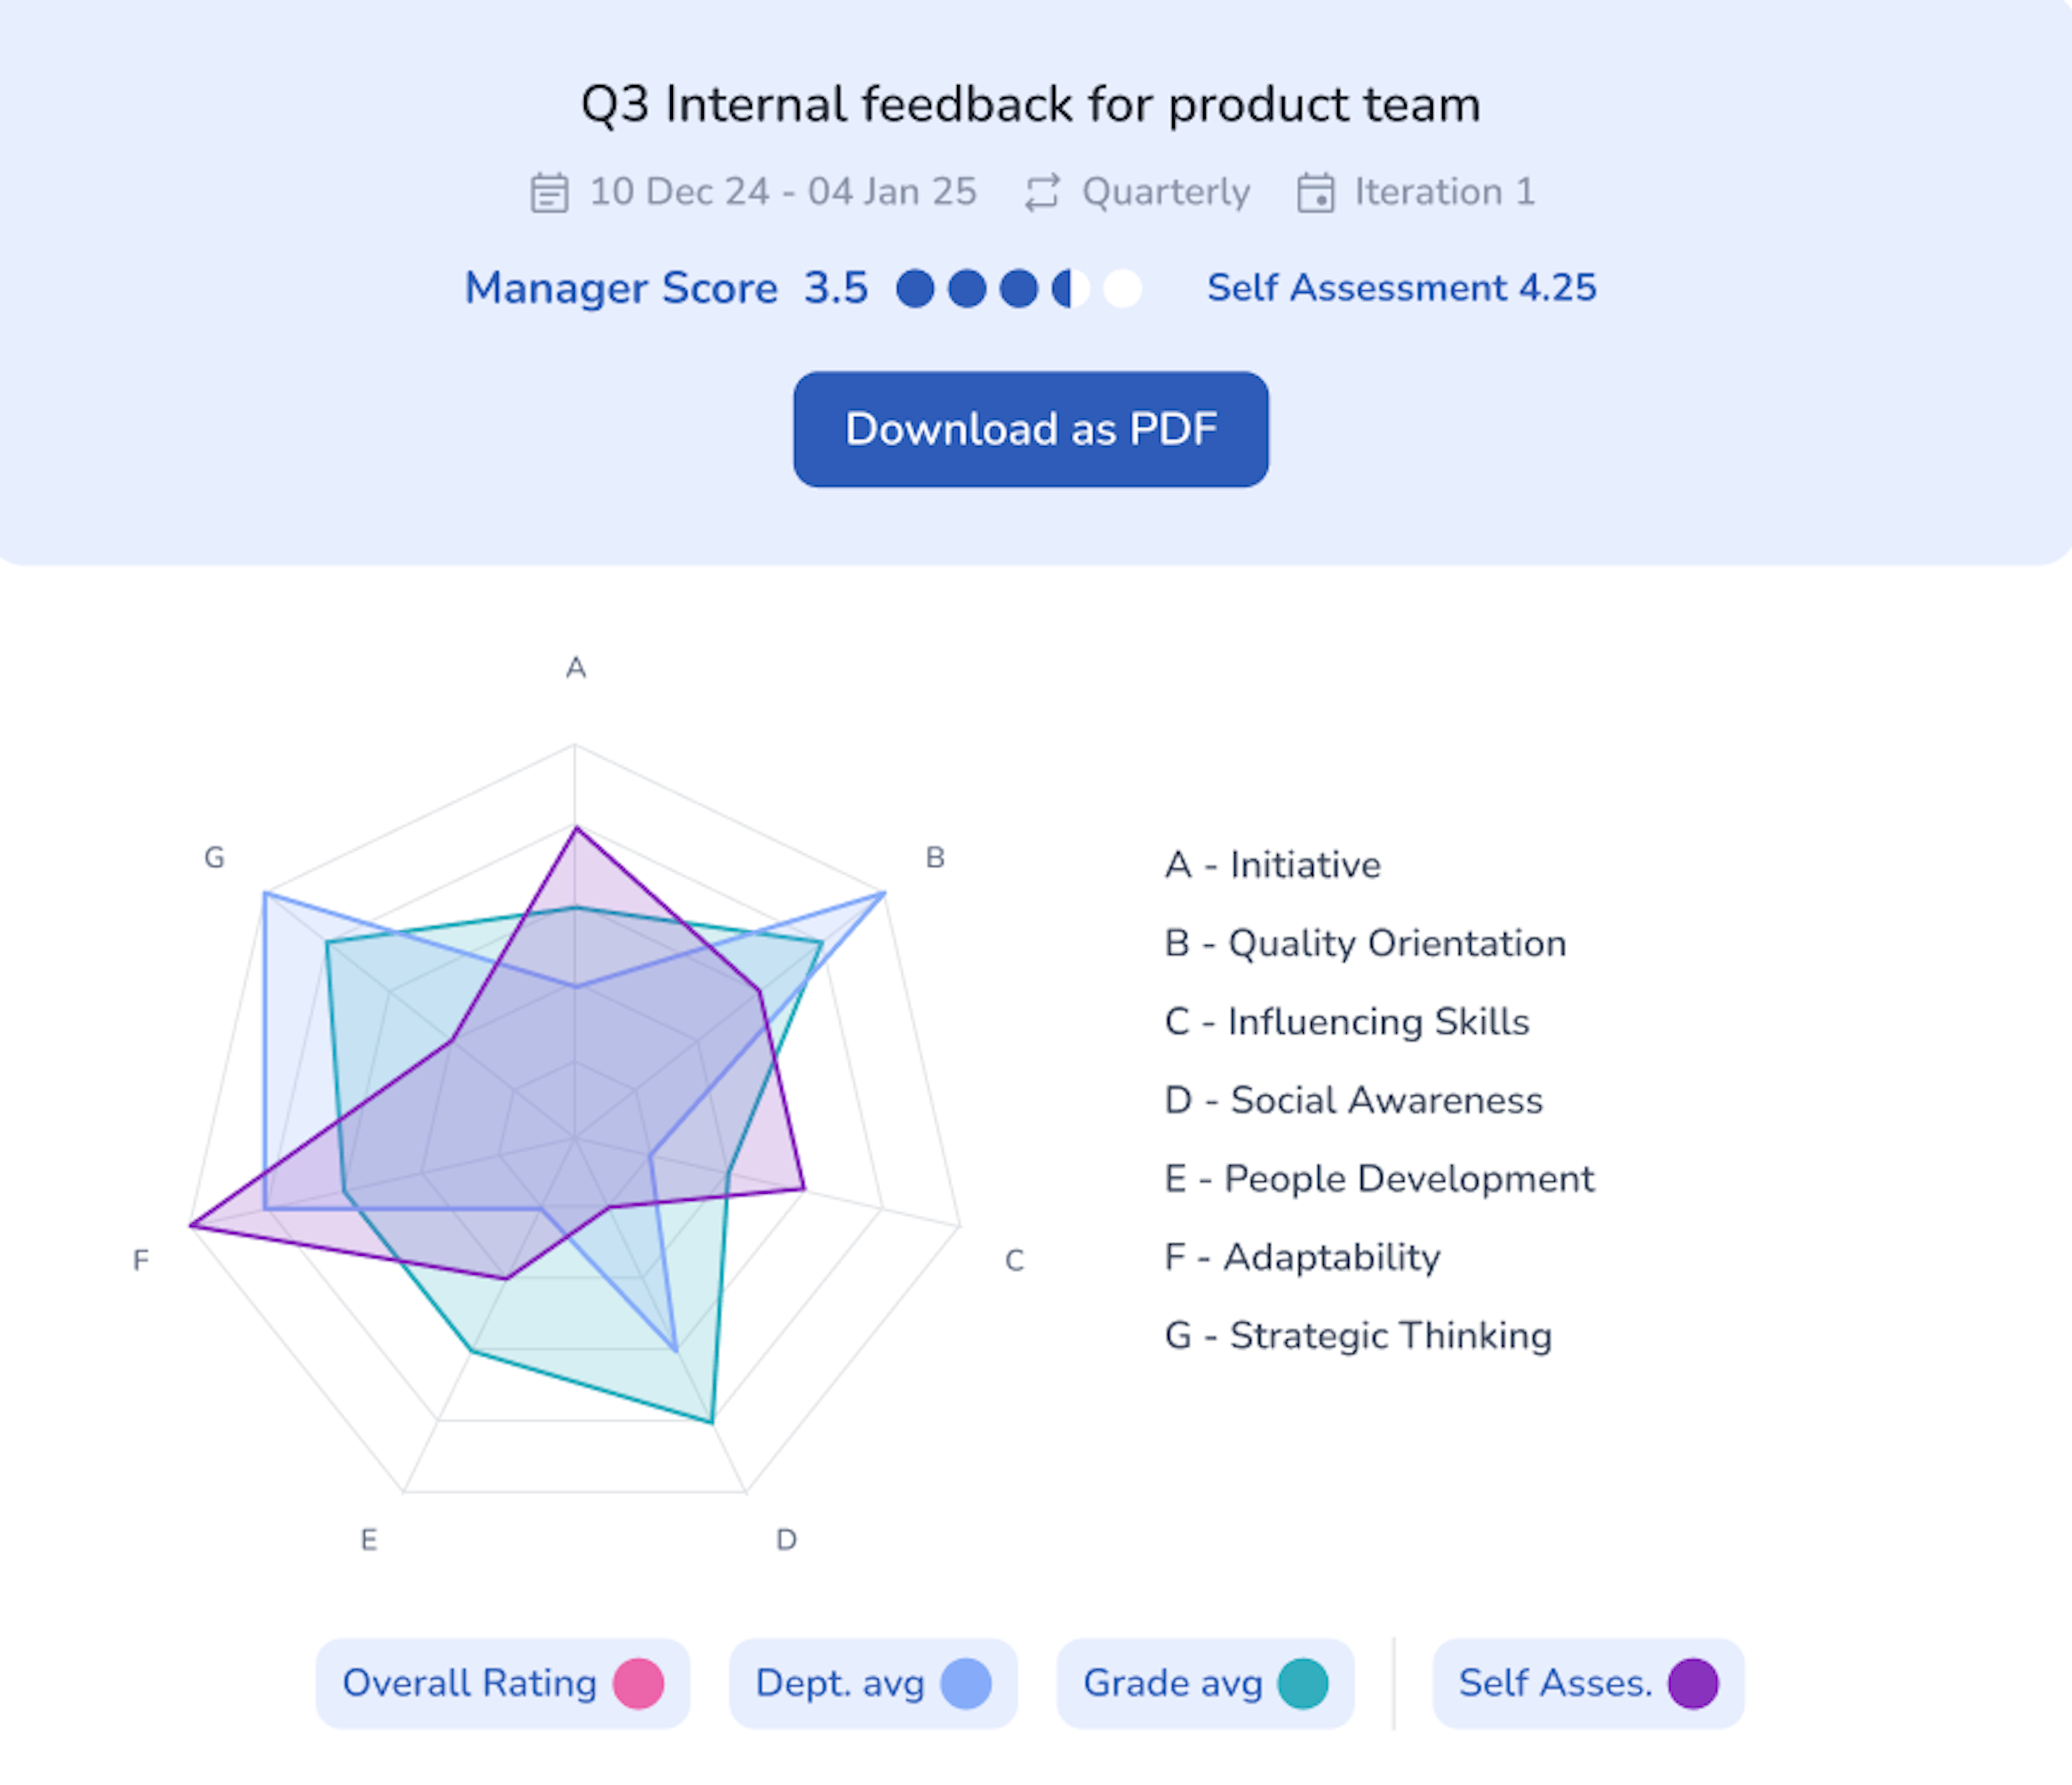2072x1785 pixels.
Task: Click radar chart axis label D
Action: point(786,1540)
